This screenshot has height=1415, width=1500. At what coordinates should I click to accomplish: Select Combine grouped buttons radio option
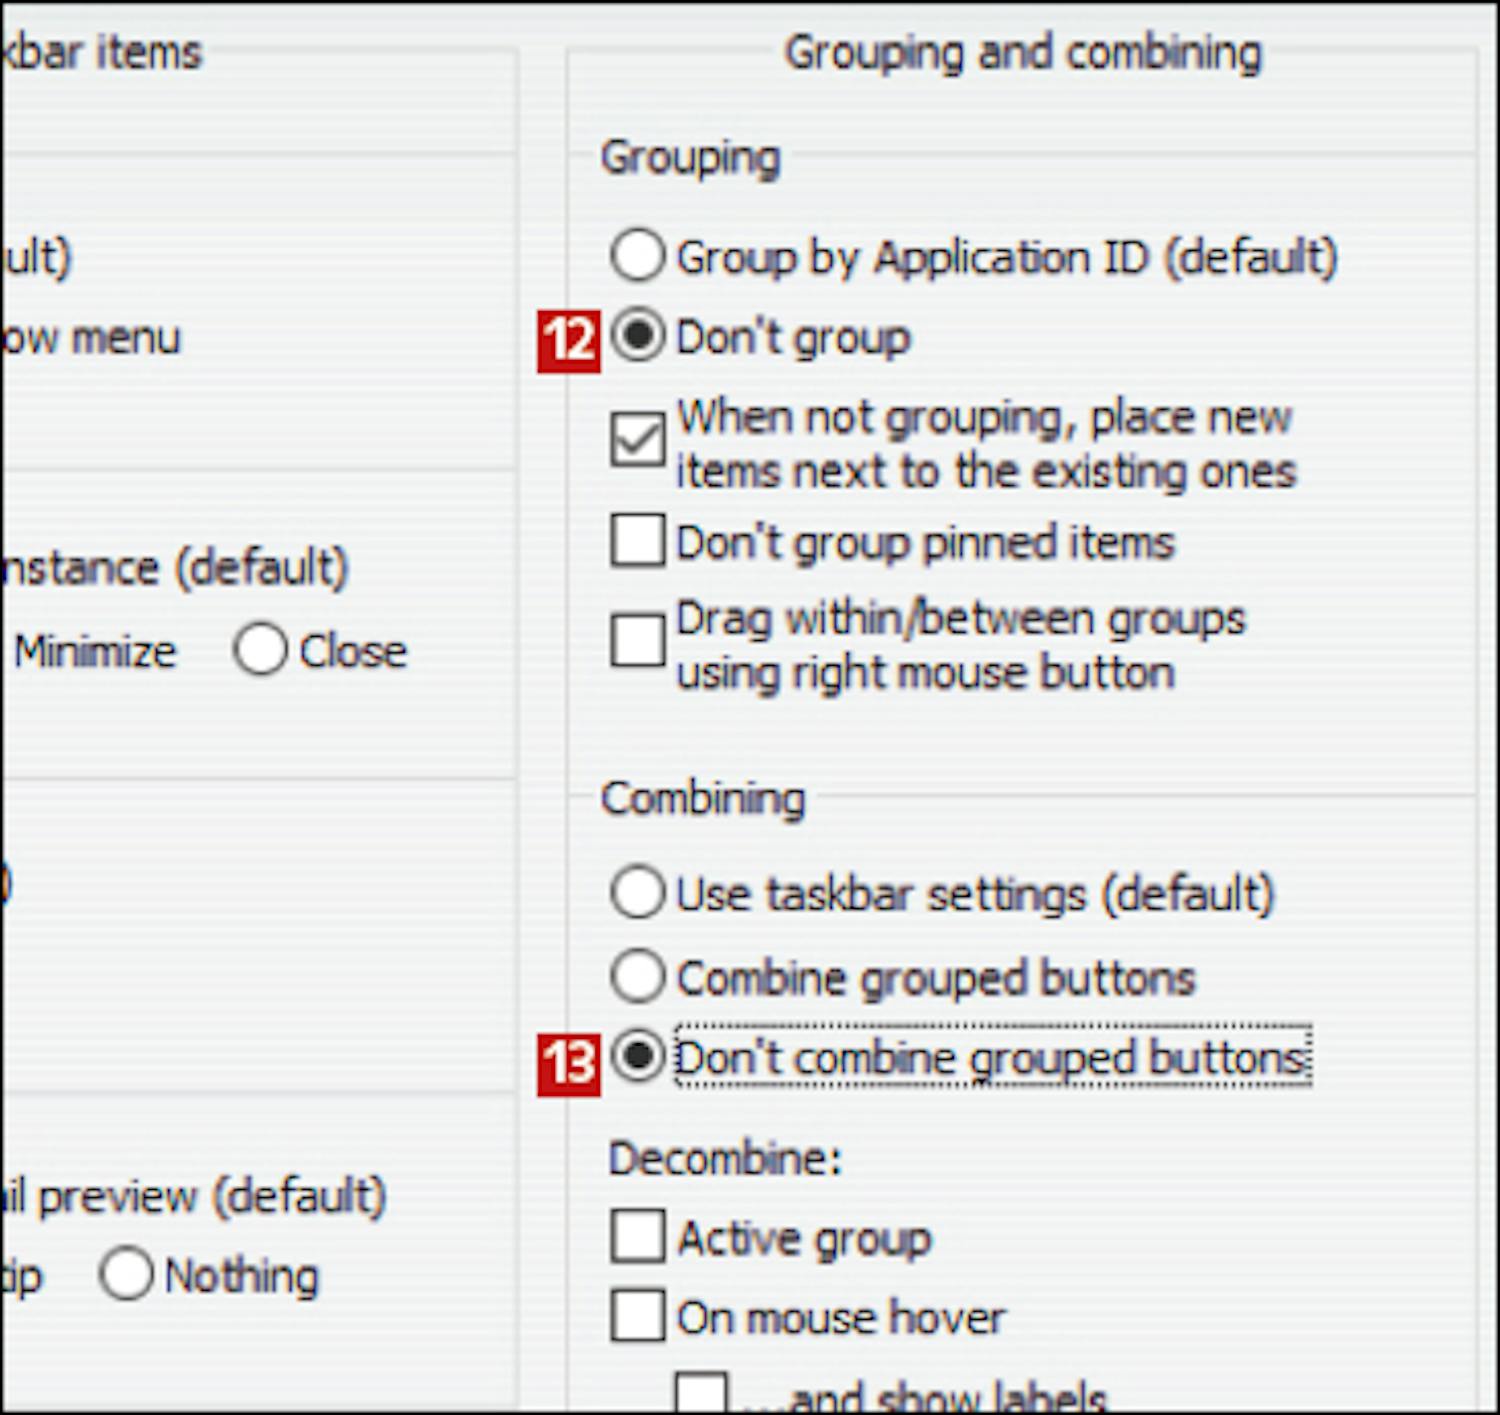point(637,976)
